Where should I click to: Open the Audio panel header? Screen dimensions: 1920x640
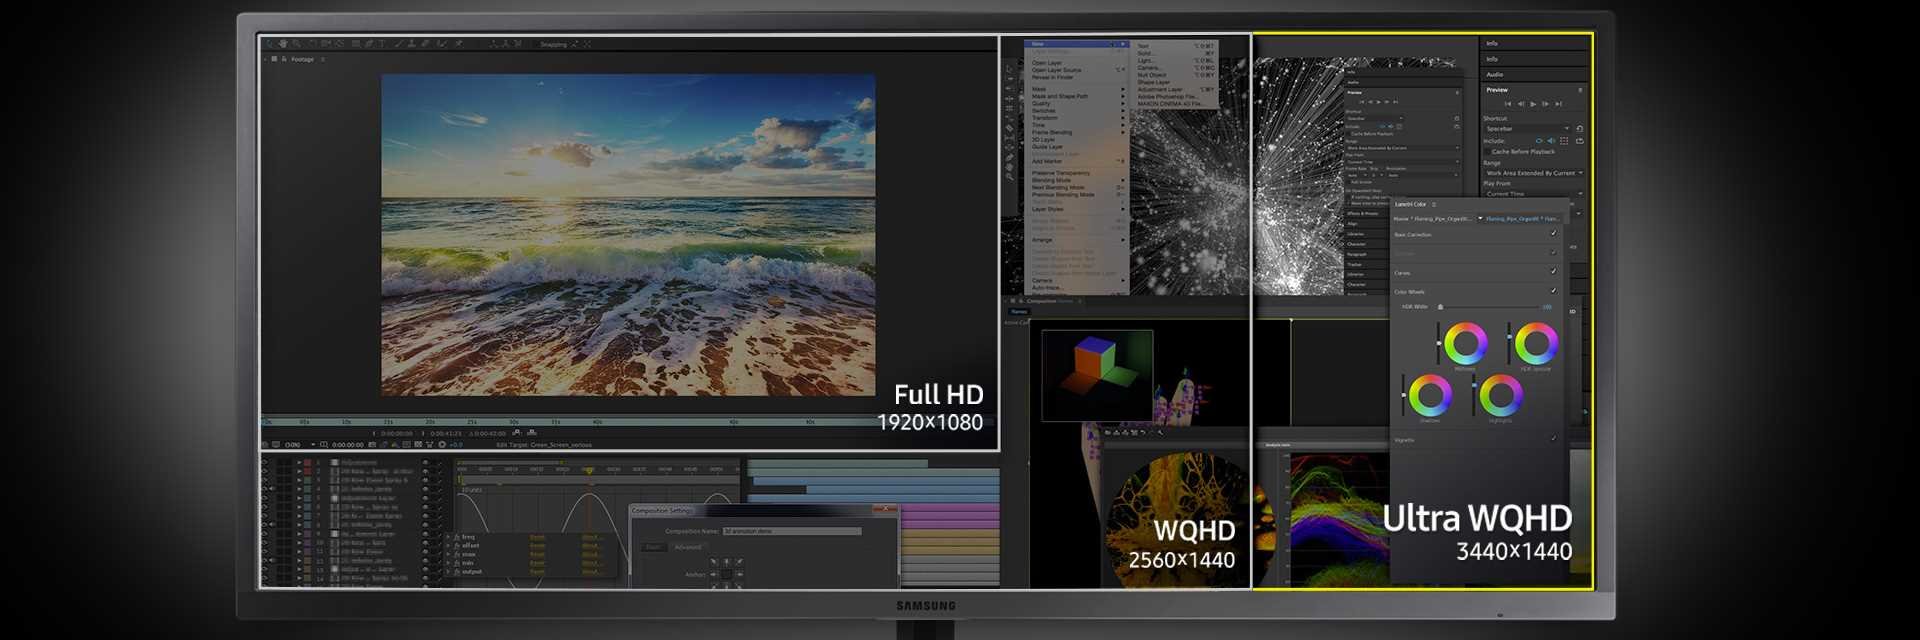pos(1495,75)
